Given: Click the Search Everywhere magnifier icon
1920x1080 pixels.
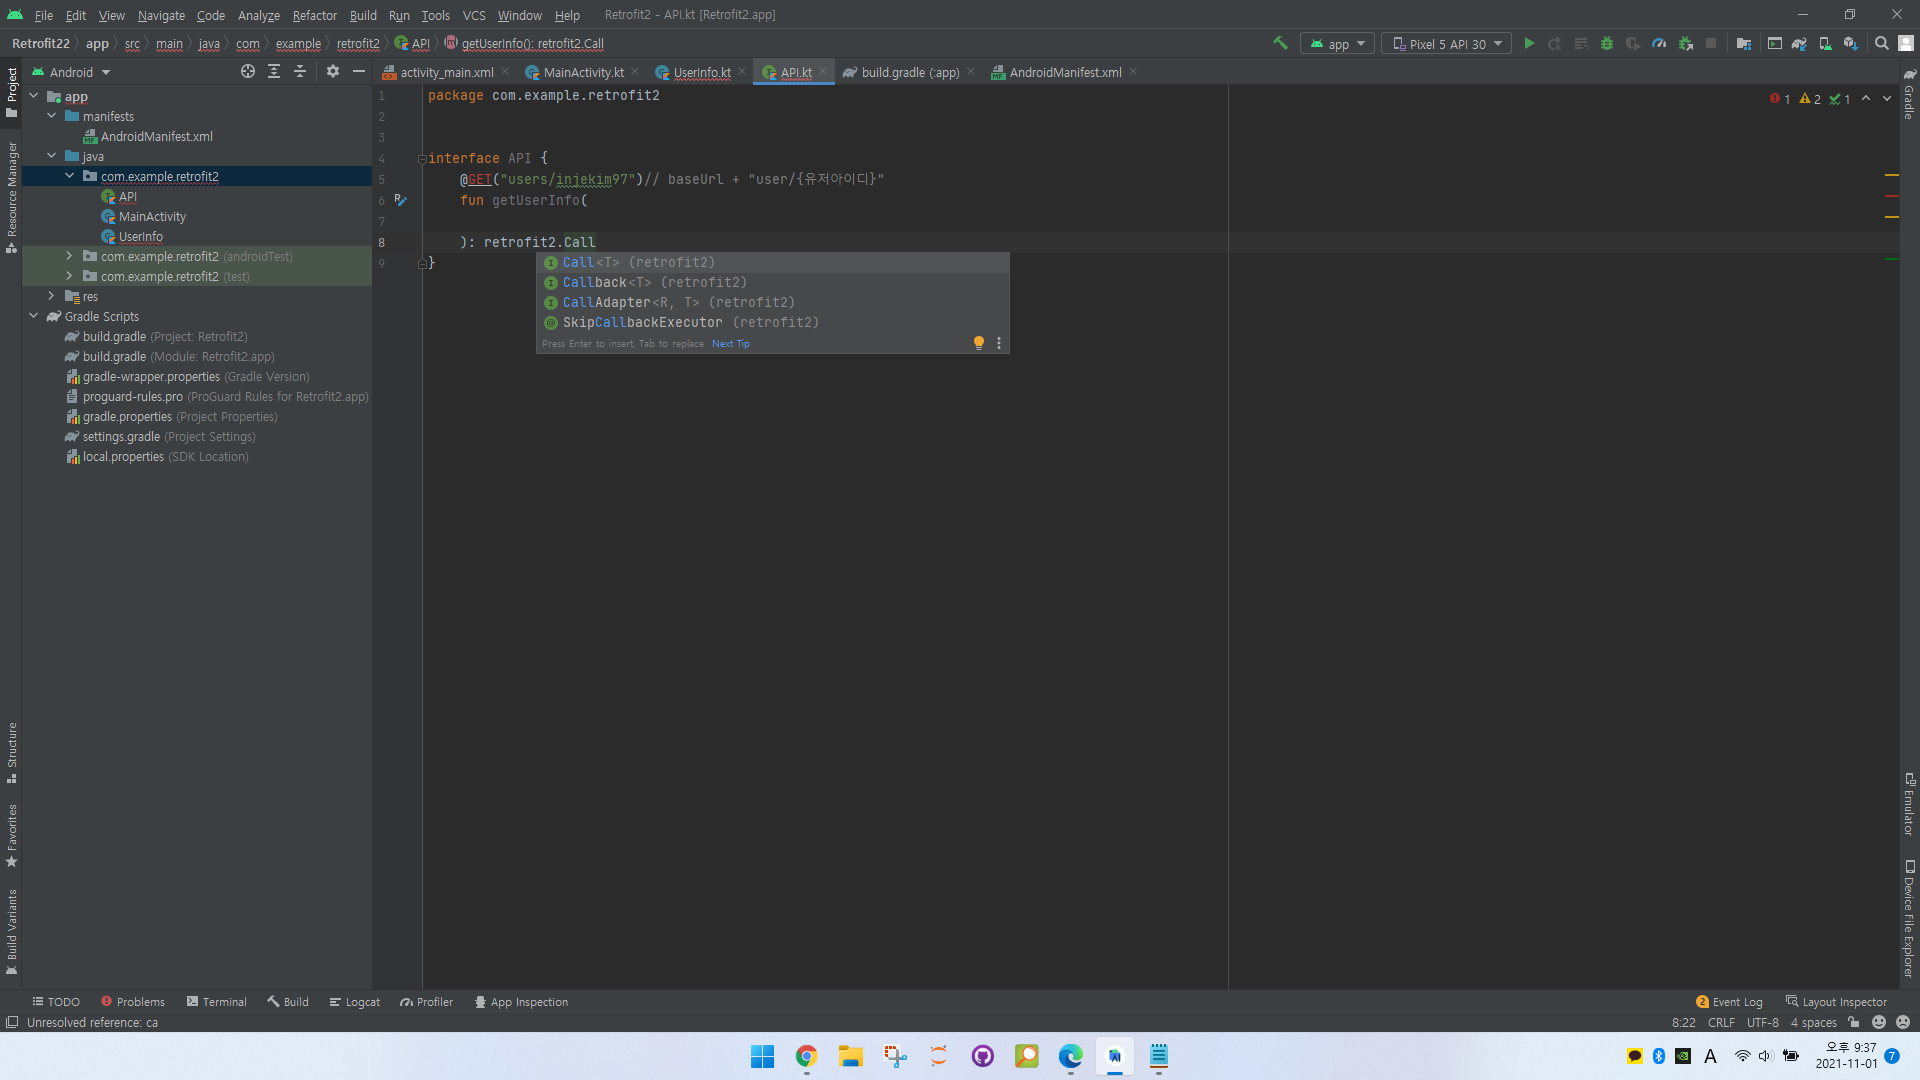Looking at the screenshot, I should tap(1881, 44).
